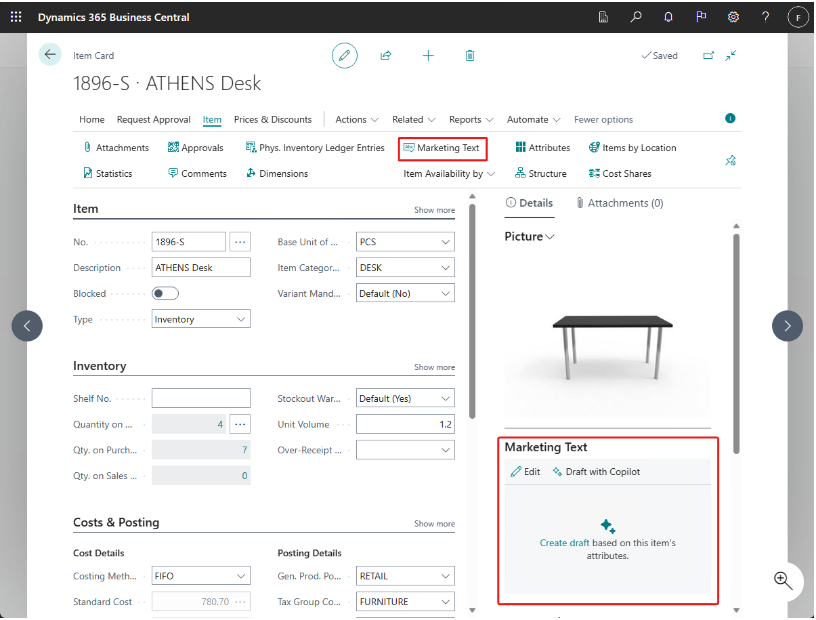This screenshot has height=620, width=816.
Task: Click the flag icon in the top bar
Action: (701, 17)
